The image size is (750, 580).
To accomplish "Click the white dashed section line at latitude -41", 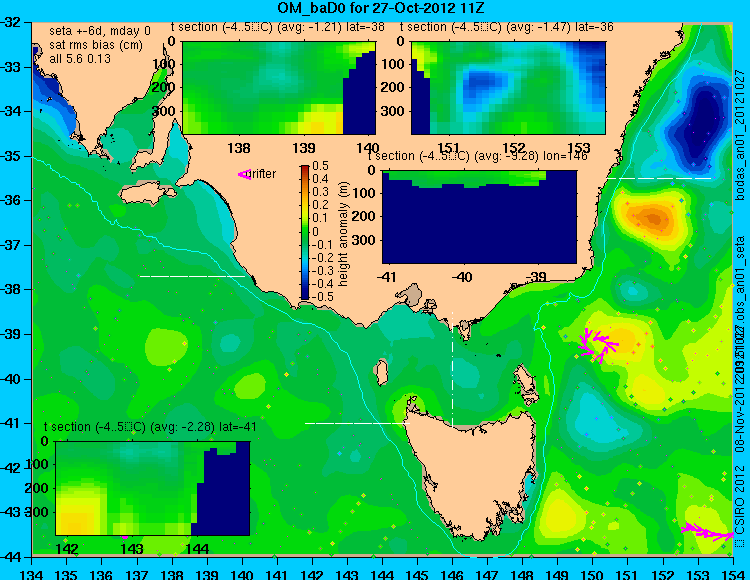I will point(357,423).
